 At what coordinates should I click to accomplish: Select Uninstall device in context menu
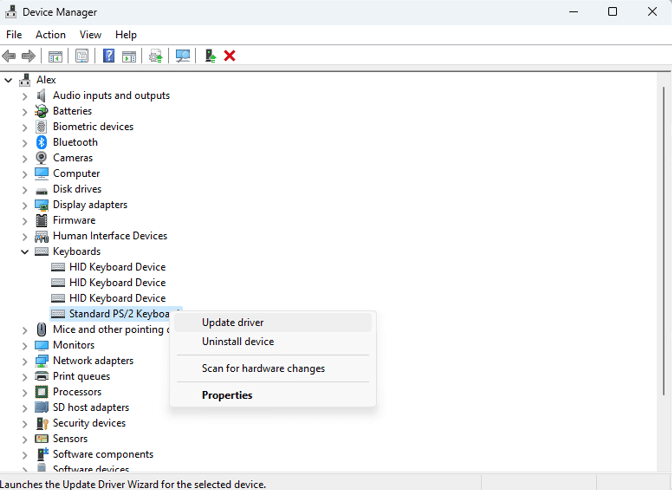pyautogui.click(x=238, y=342)
